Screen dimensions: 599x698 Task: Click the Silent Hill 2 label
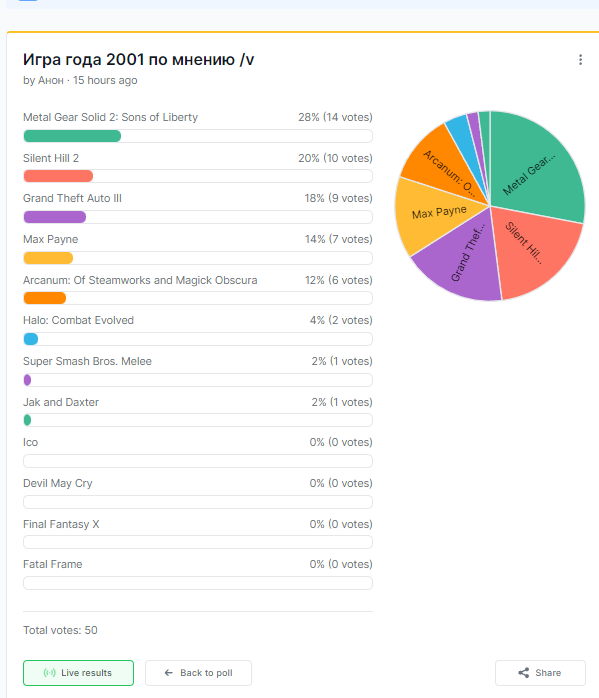pyautogui.click(x=51, y=158)
